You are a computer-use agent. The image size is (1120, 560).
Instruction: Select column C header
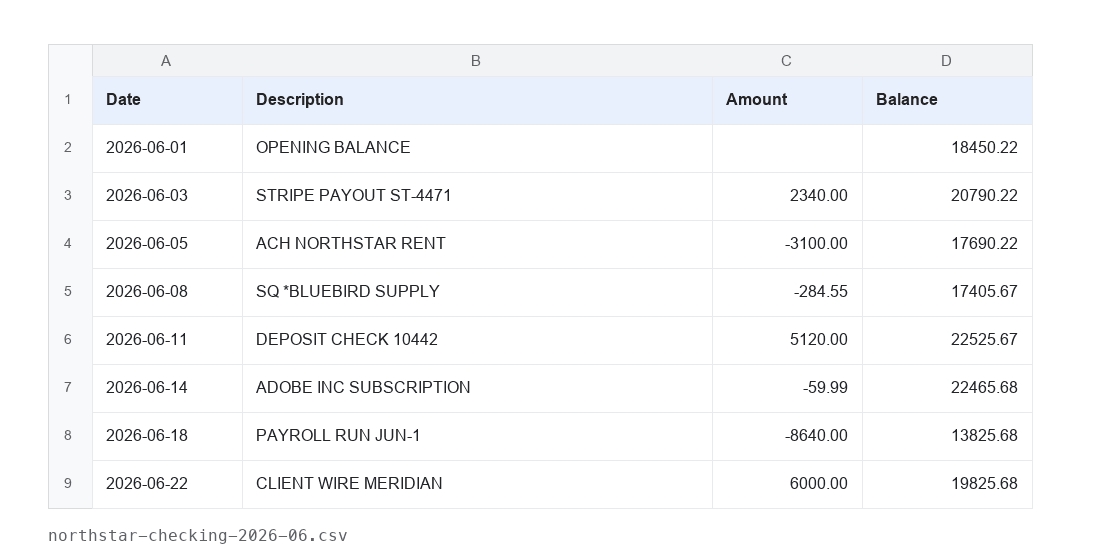787,61
